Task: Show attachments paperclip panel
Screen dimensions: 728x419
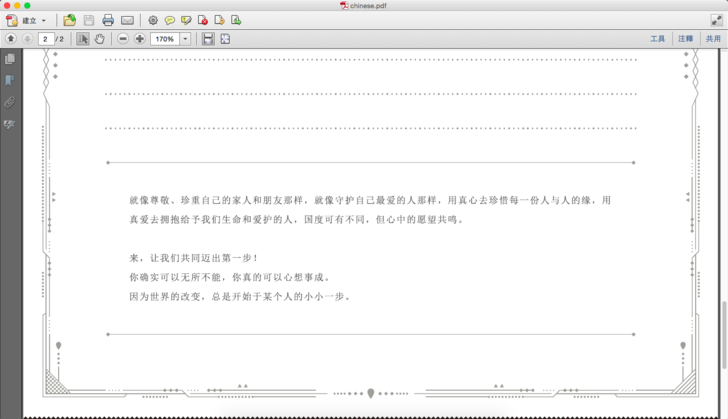Action: click(x=9, y=102)
